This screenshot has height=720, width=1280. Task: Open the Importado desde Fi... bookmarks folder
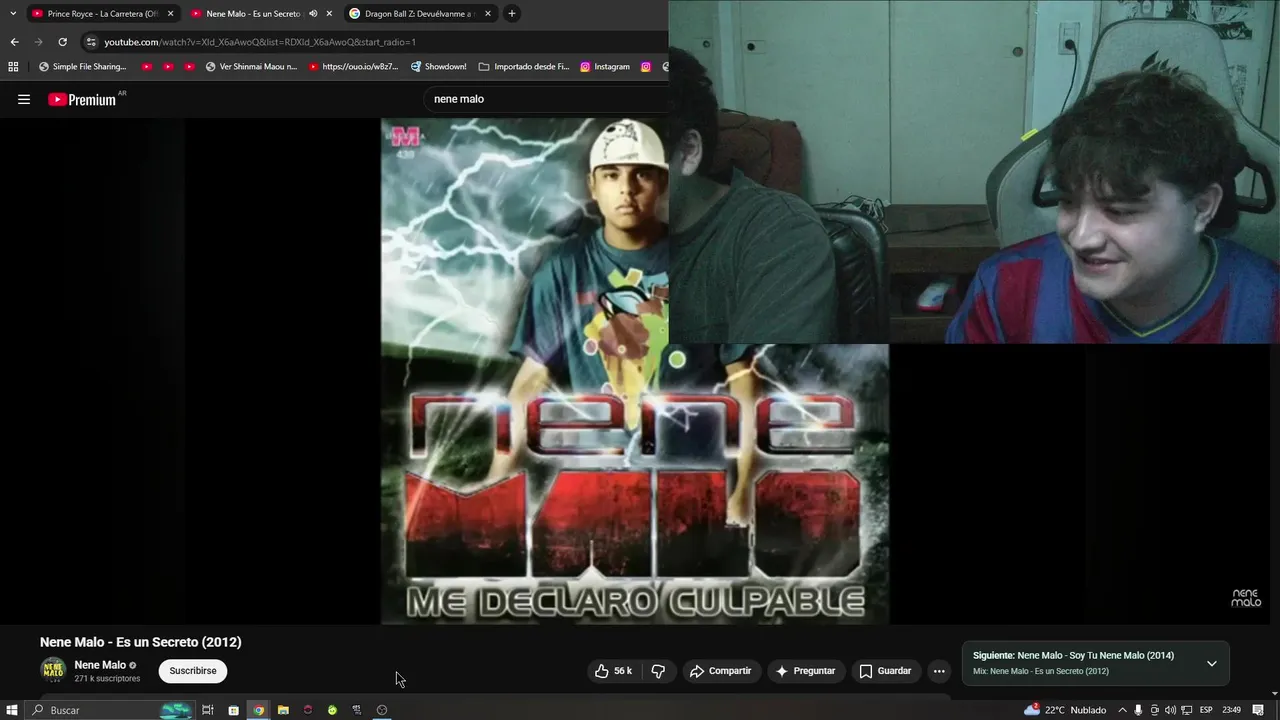[x=524, y=67]
